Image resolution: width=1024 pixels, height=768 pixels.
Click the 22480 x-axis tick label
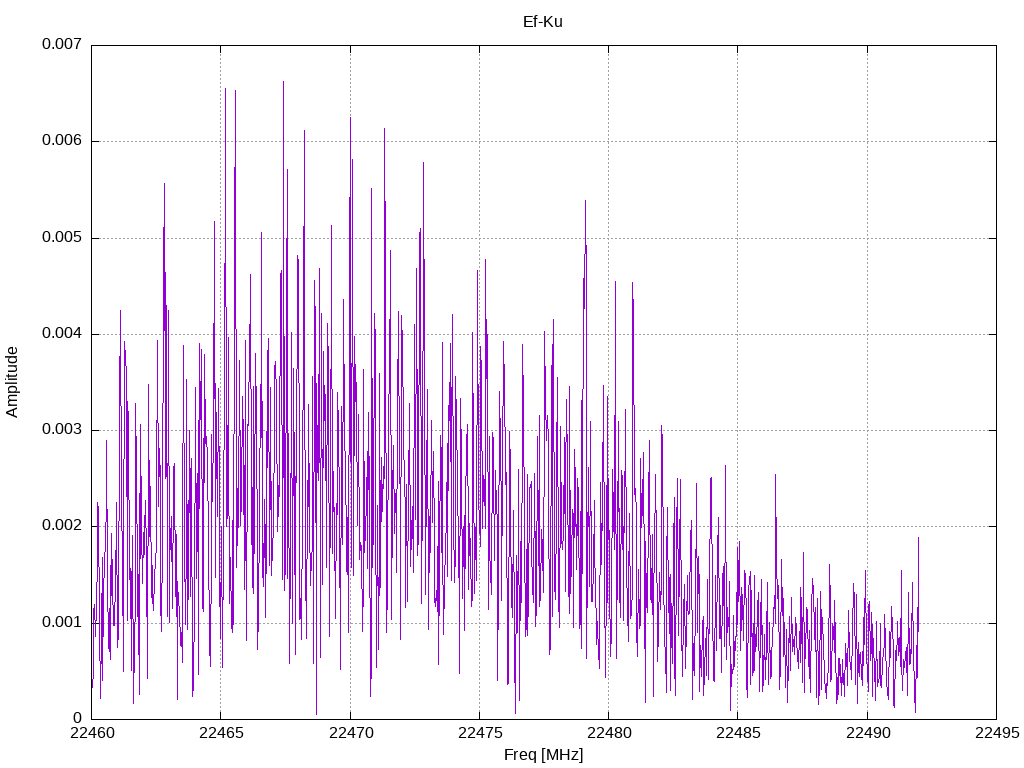[x=609, y=733]
